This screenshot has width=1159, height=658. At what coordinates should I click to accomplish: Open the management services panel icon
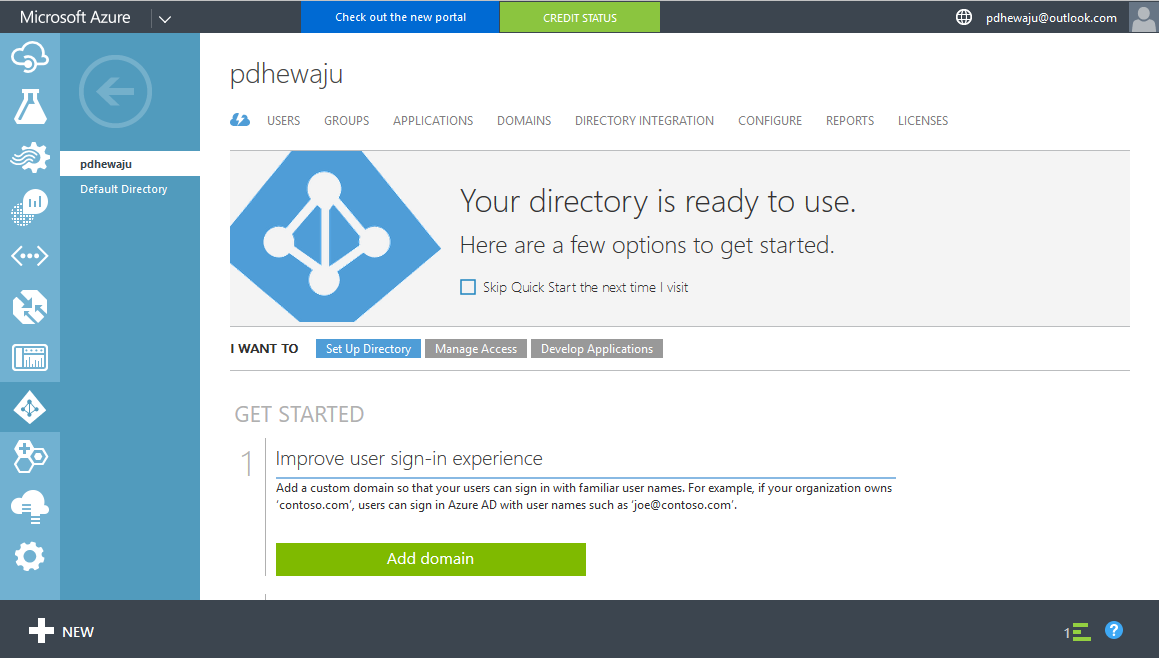[x=30, y=358]
